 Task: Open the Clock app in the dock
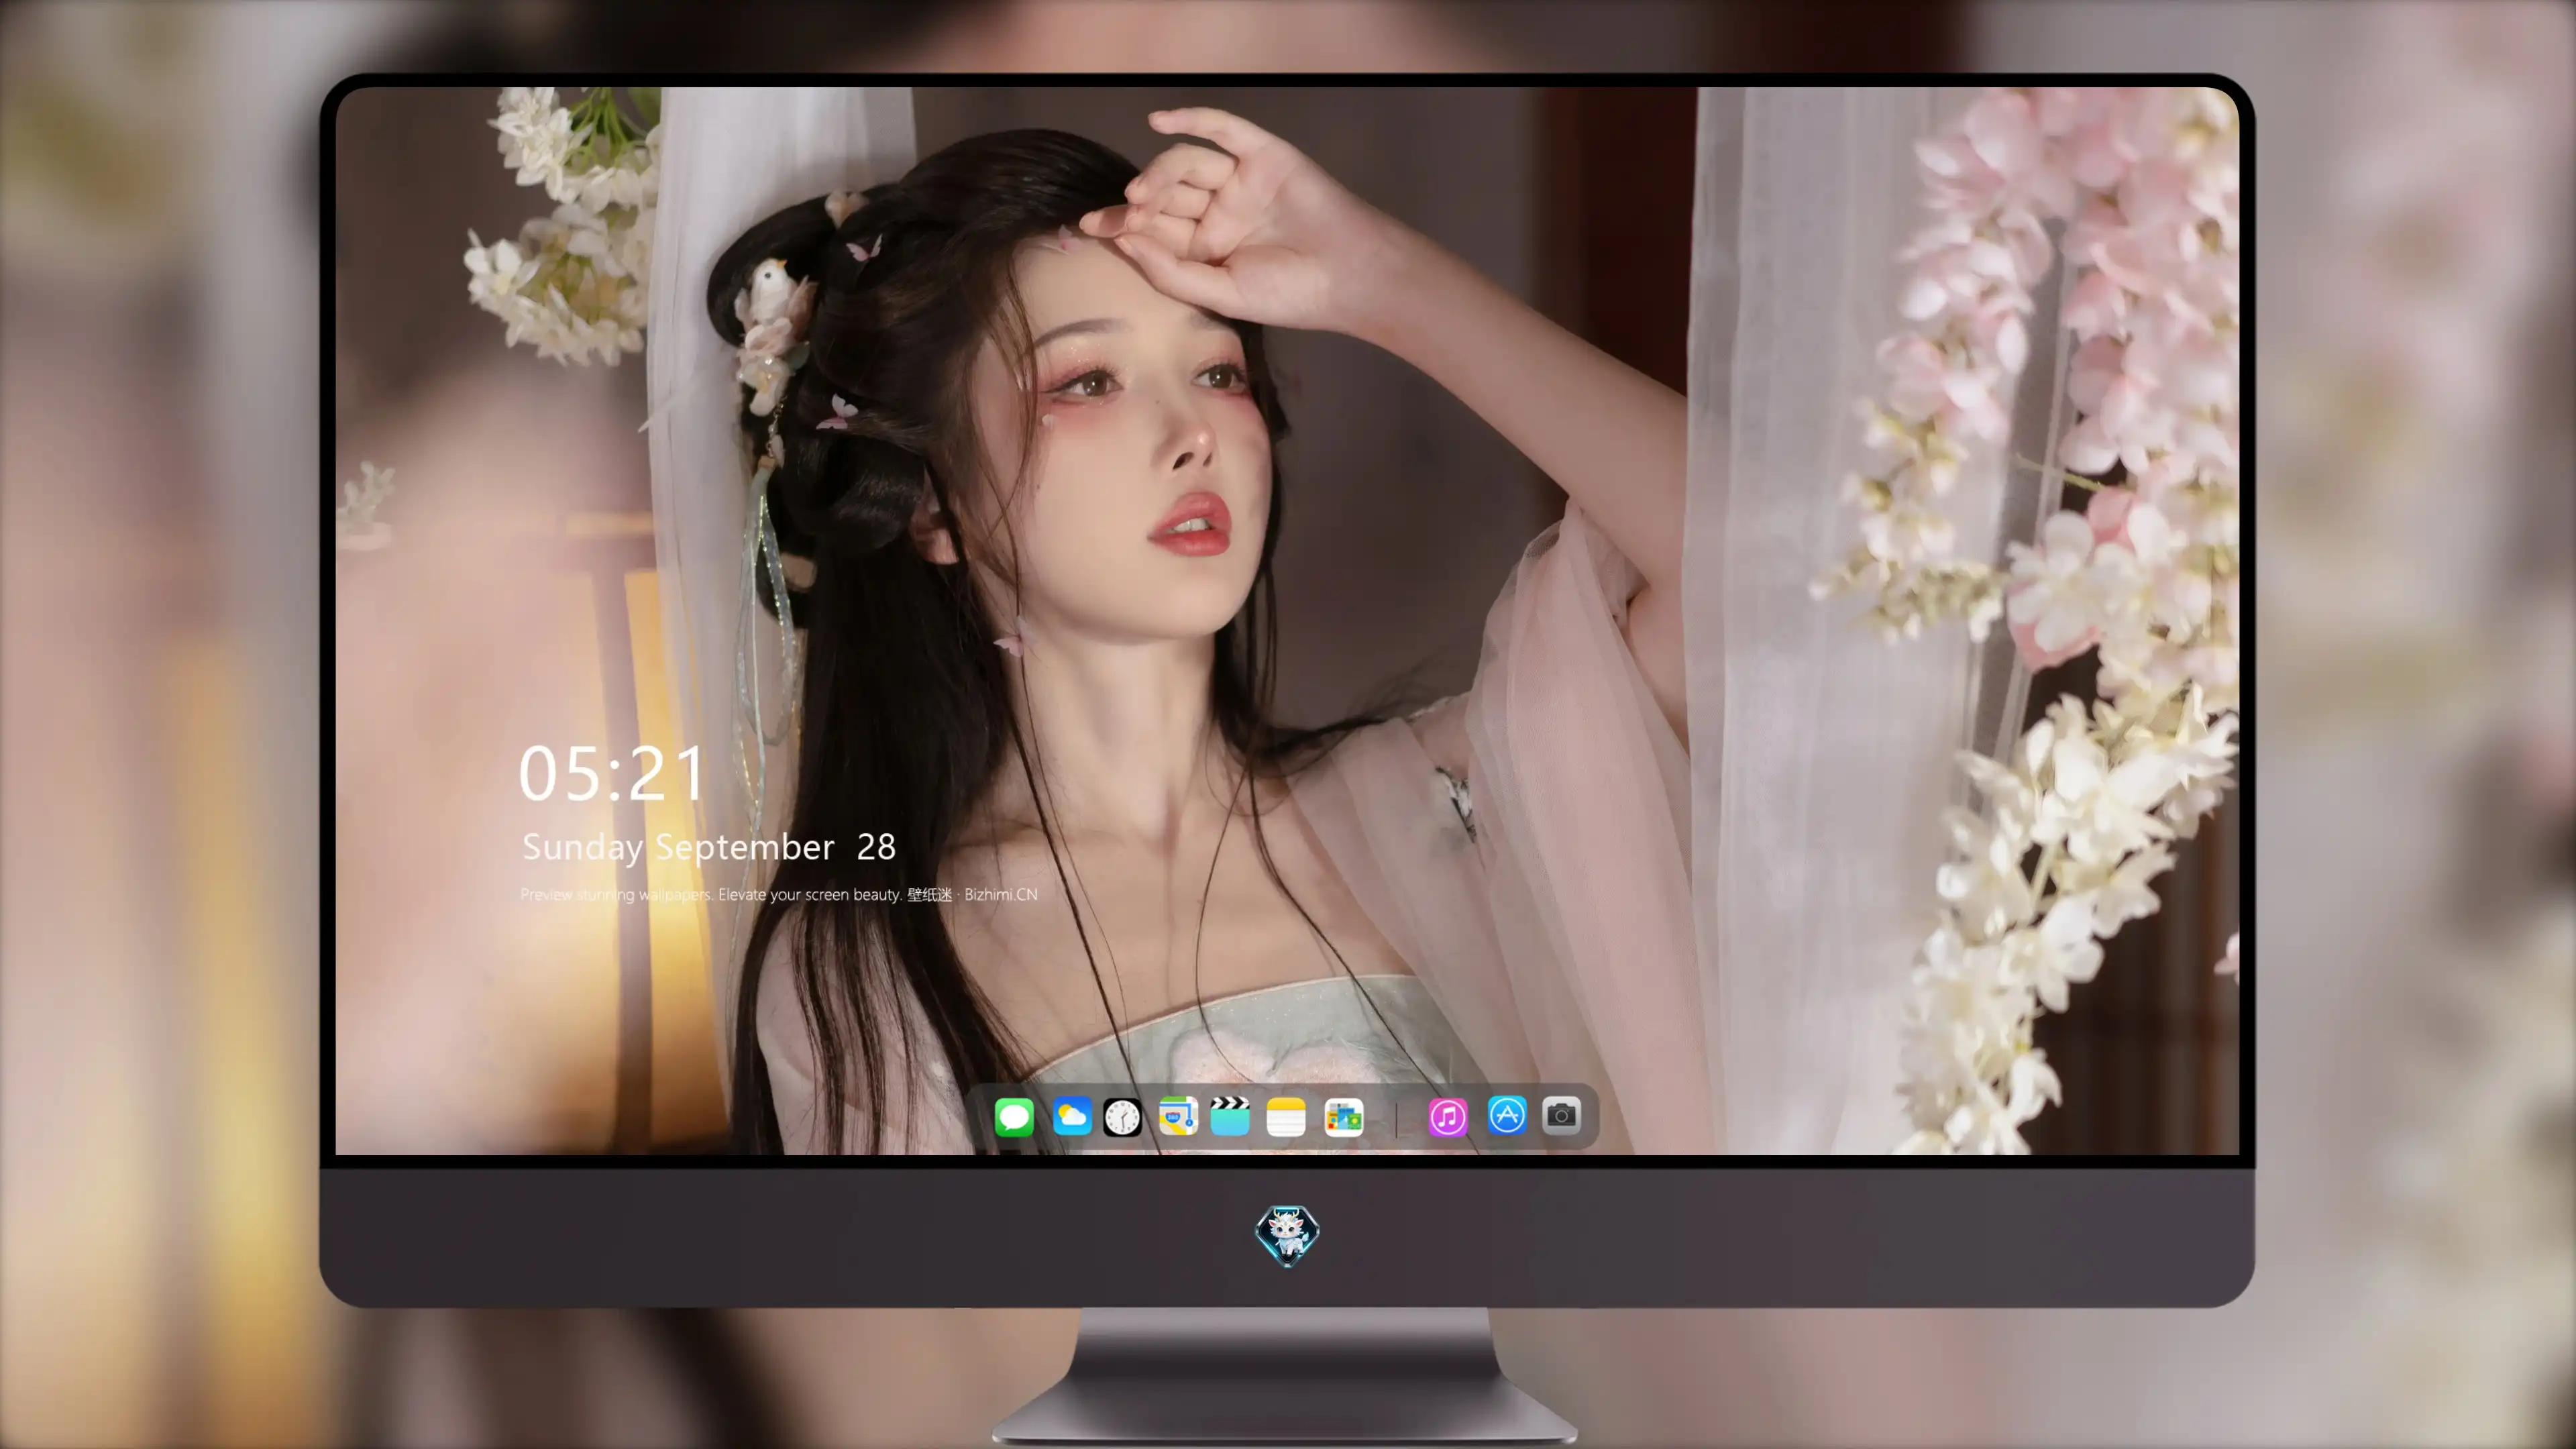tap(1122, 1117)
